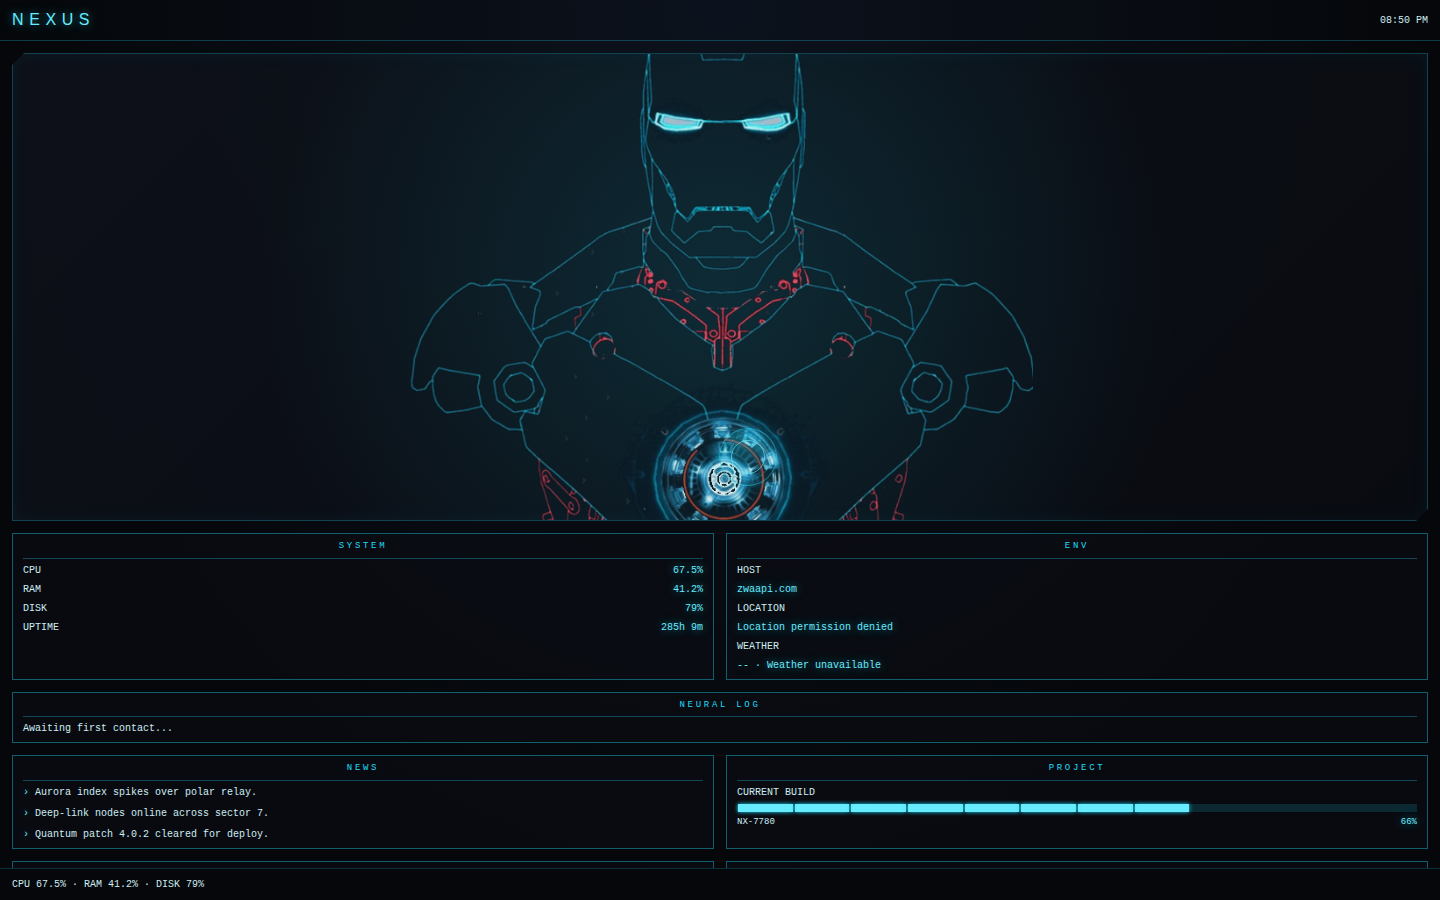Click the current build progress bar

[1077, 808]
